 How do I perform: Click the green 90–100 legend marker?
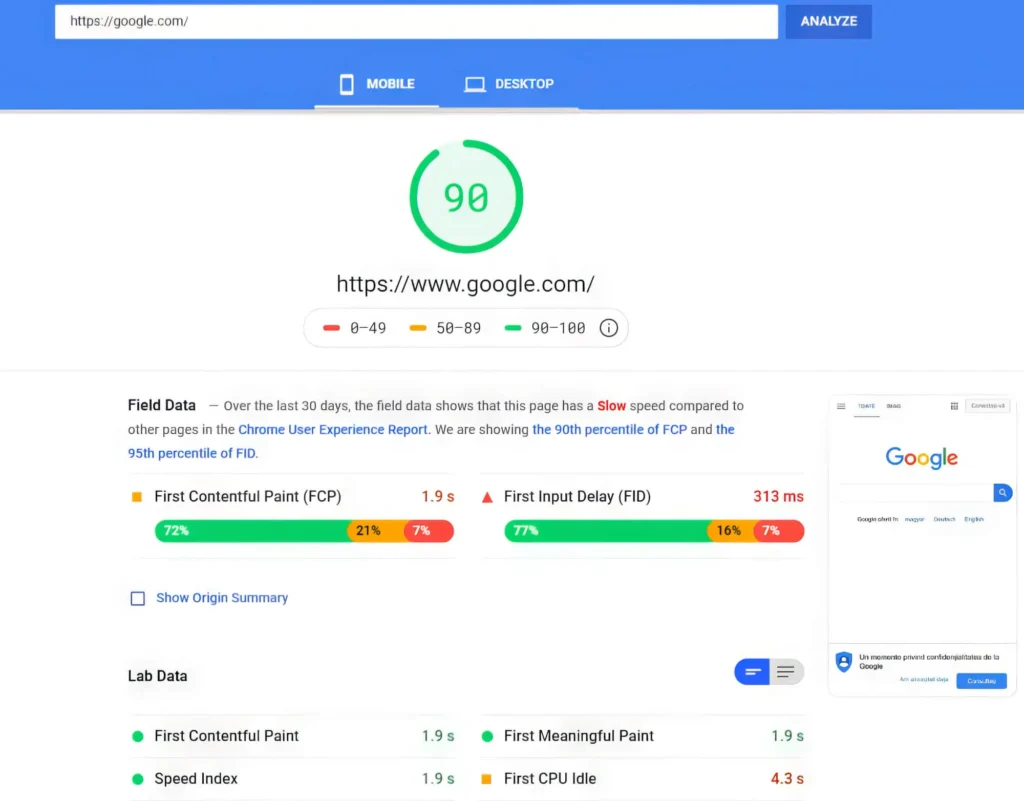tap(513, 328)
